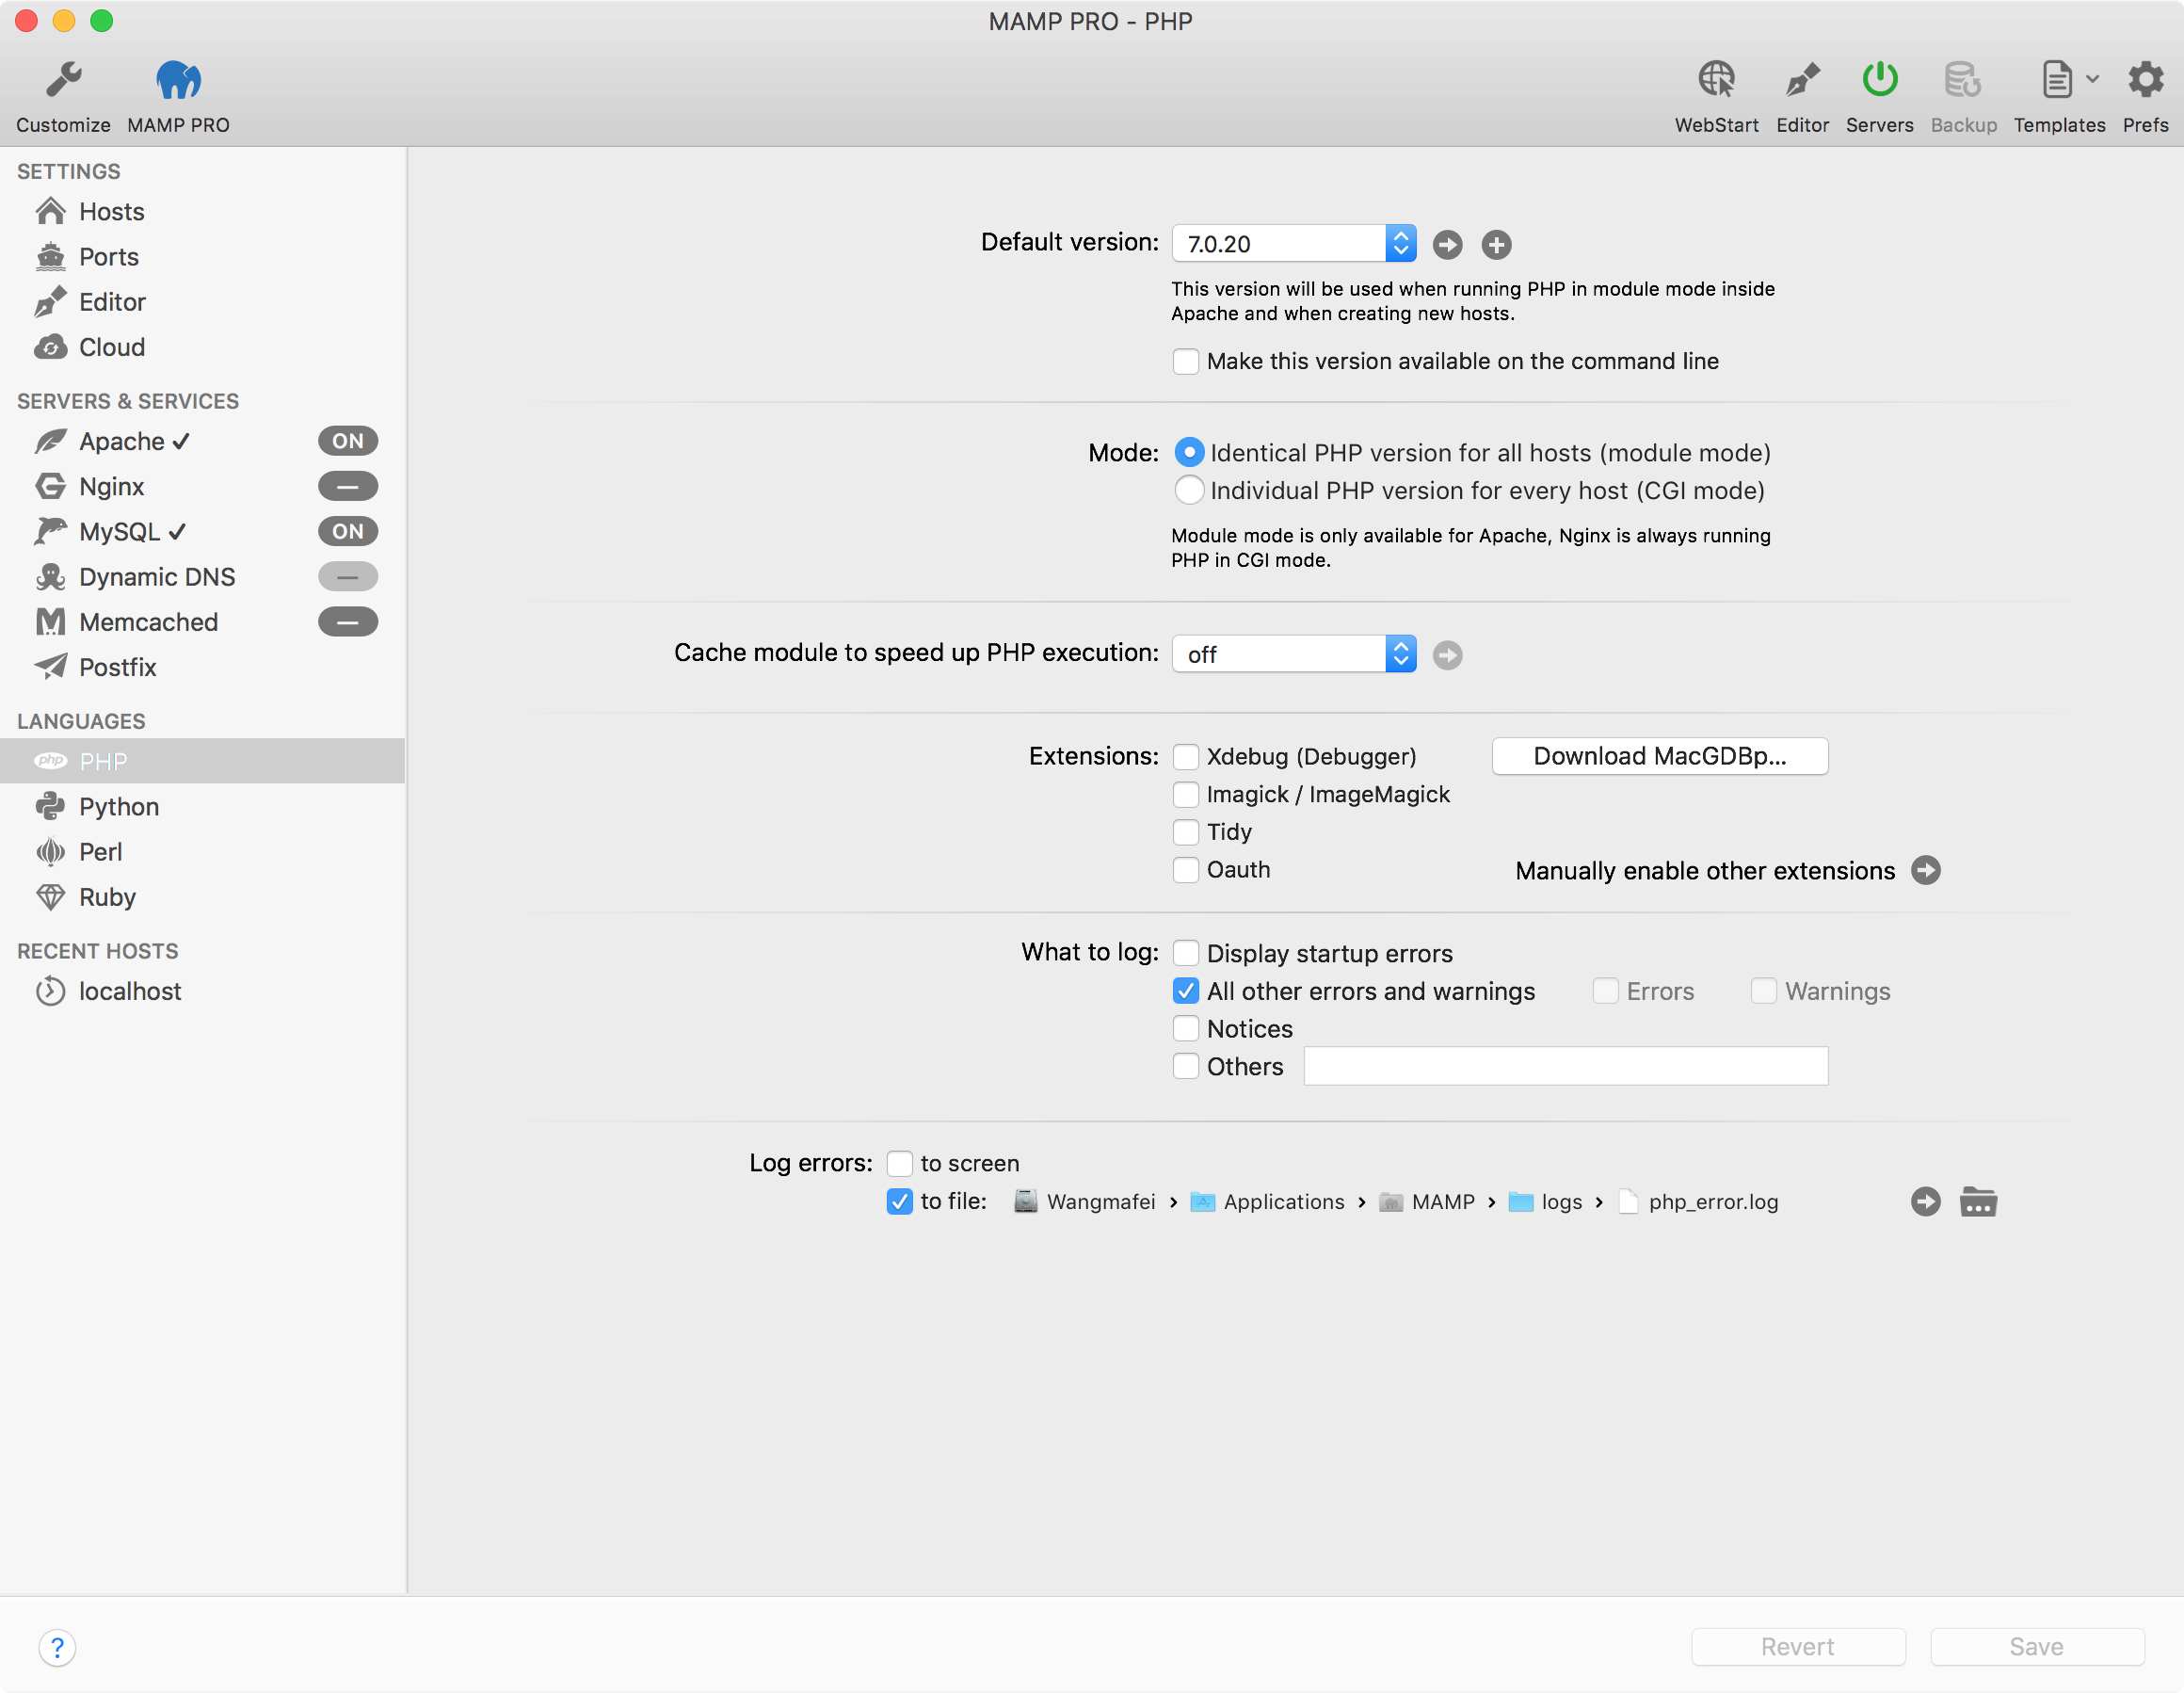Screen dimensions: 2184x1693
Task: Open WebStart globe icon in toolbar
Action: (1716, 80)
